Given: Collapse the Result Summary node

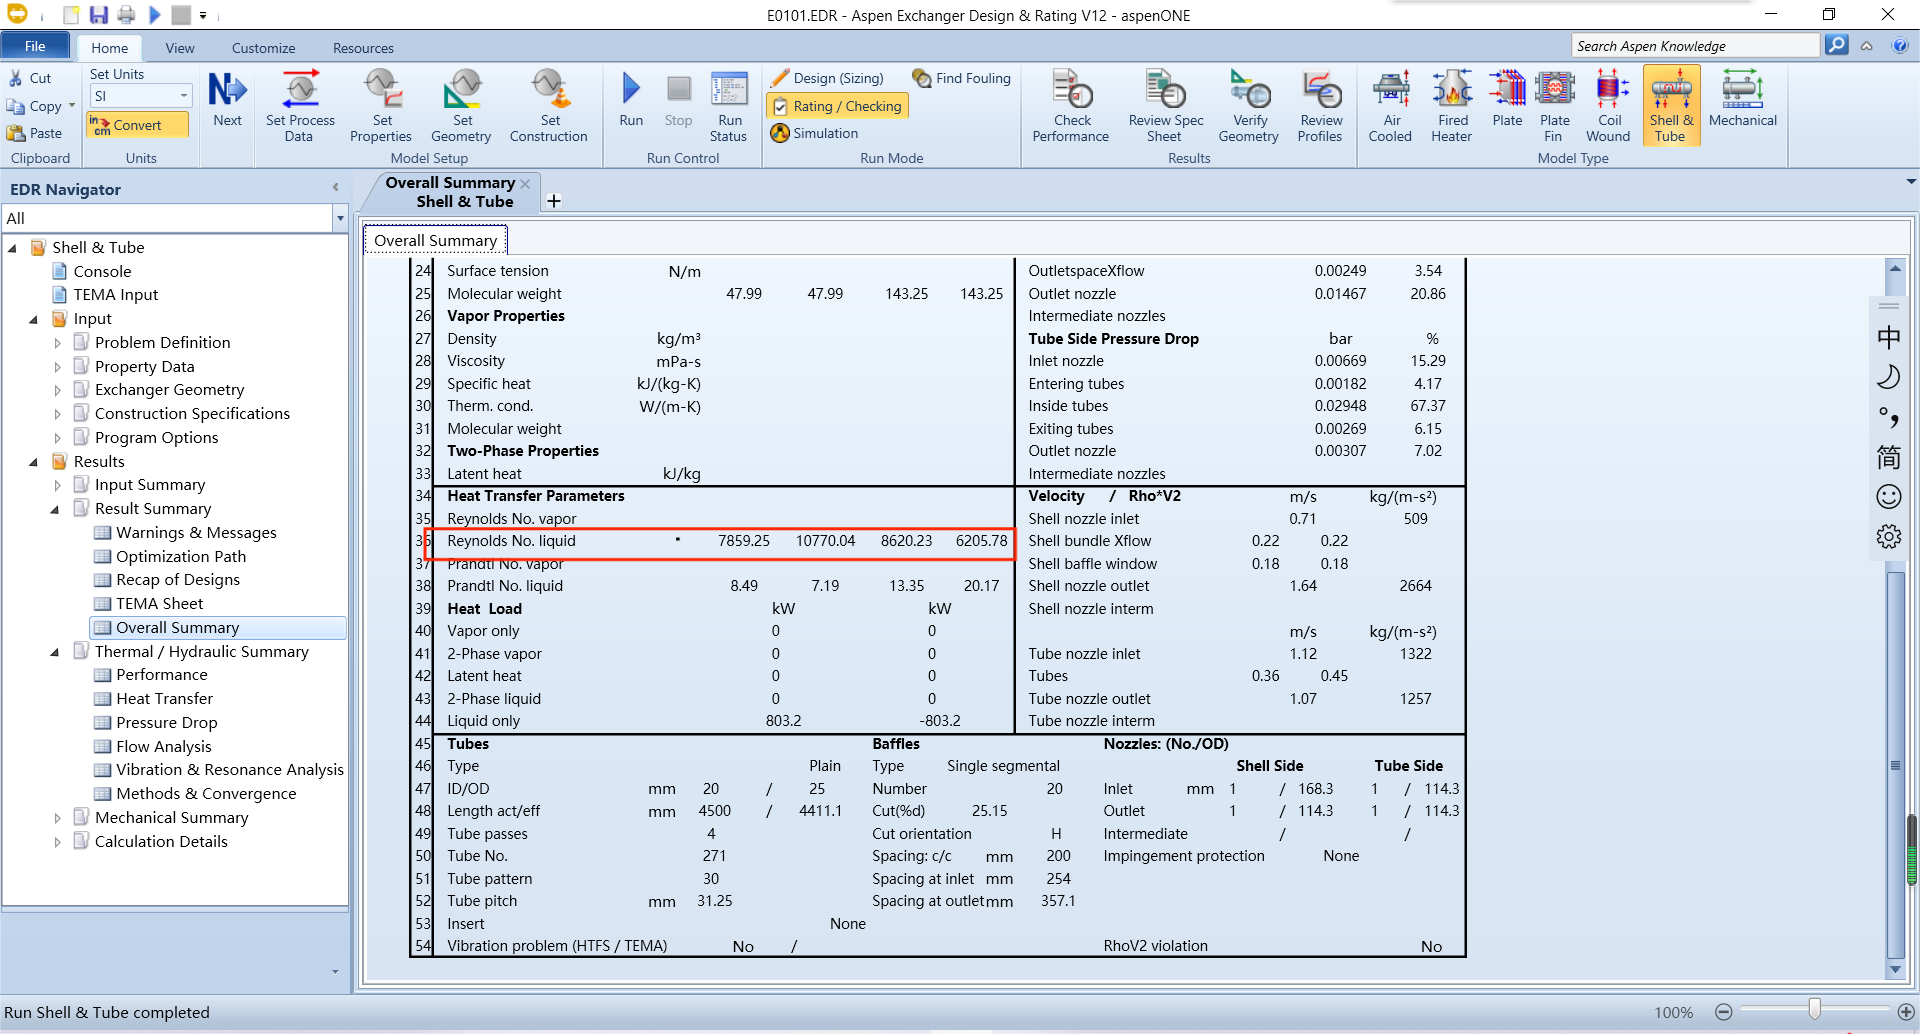Looking at the screenshot, I should 54,509.
